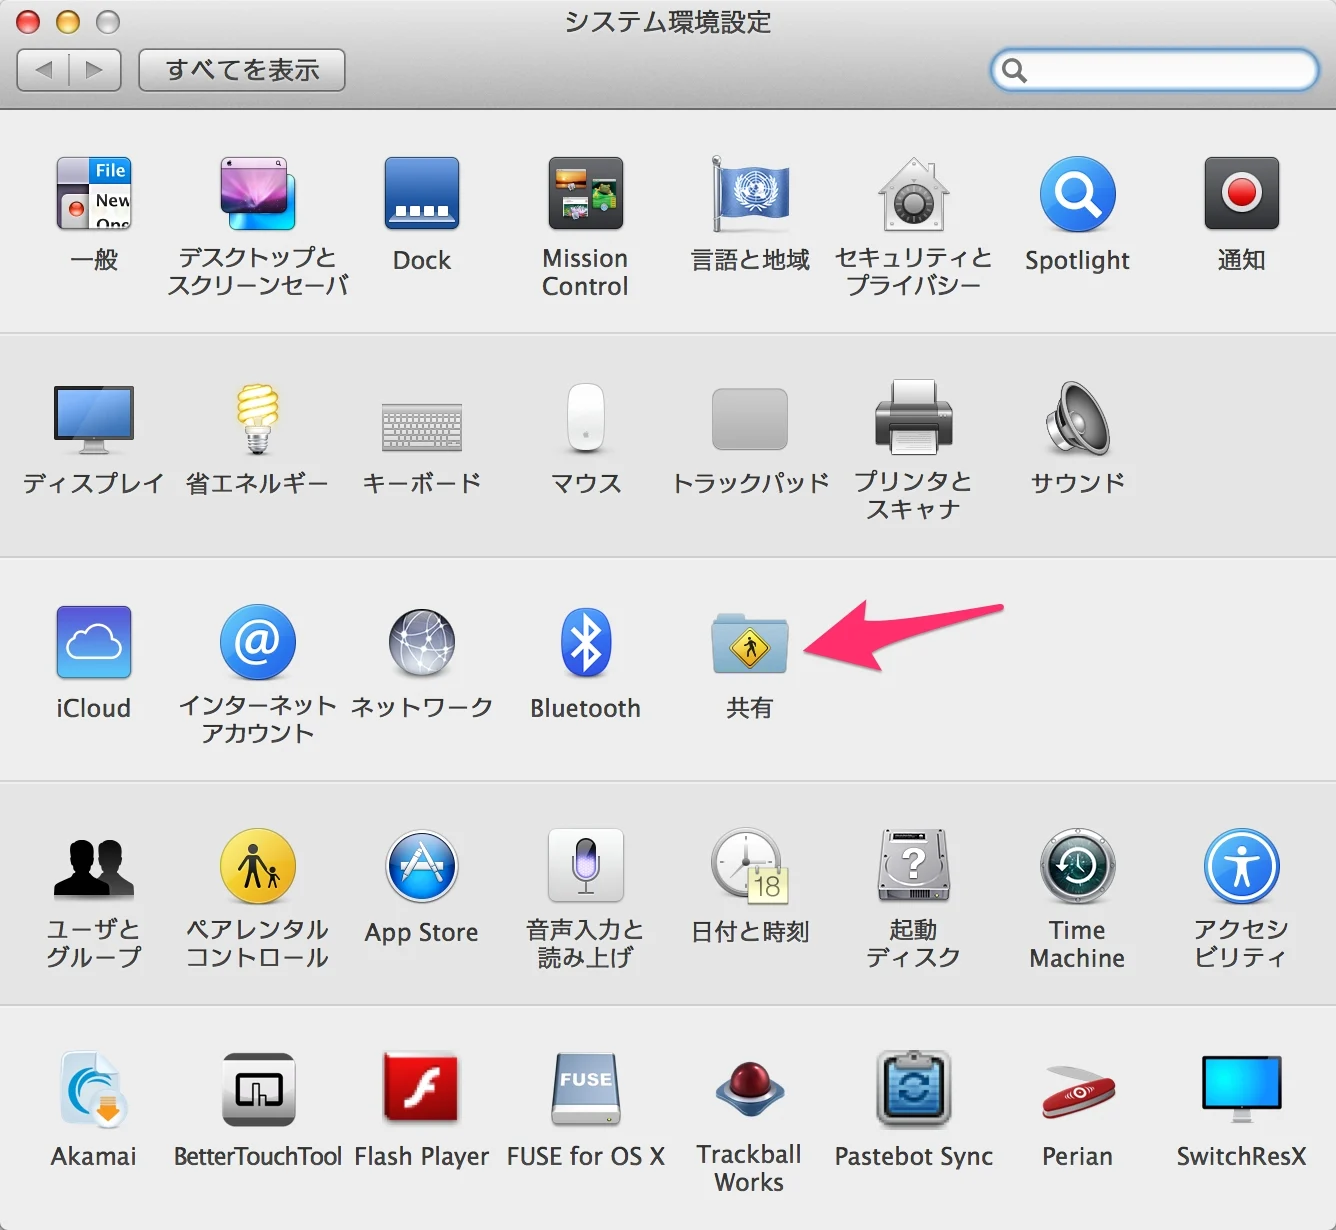Open 共有 (Sharing) preferences
Viewport: 1336px width, 1230px height.
[750, 643]
